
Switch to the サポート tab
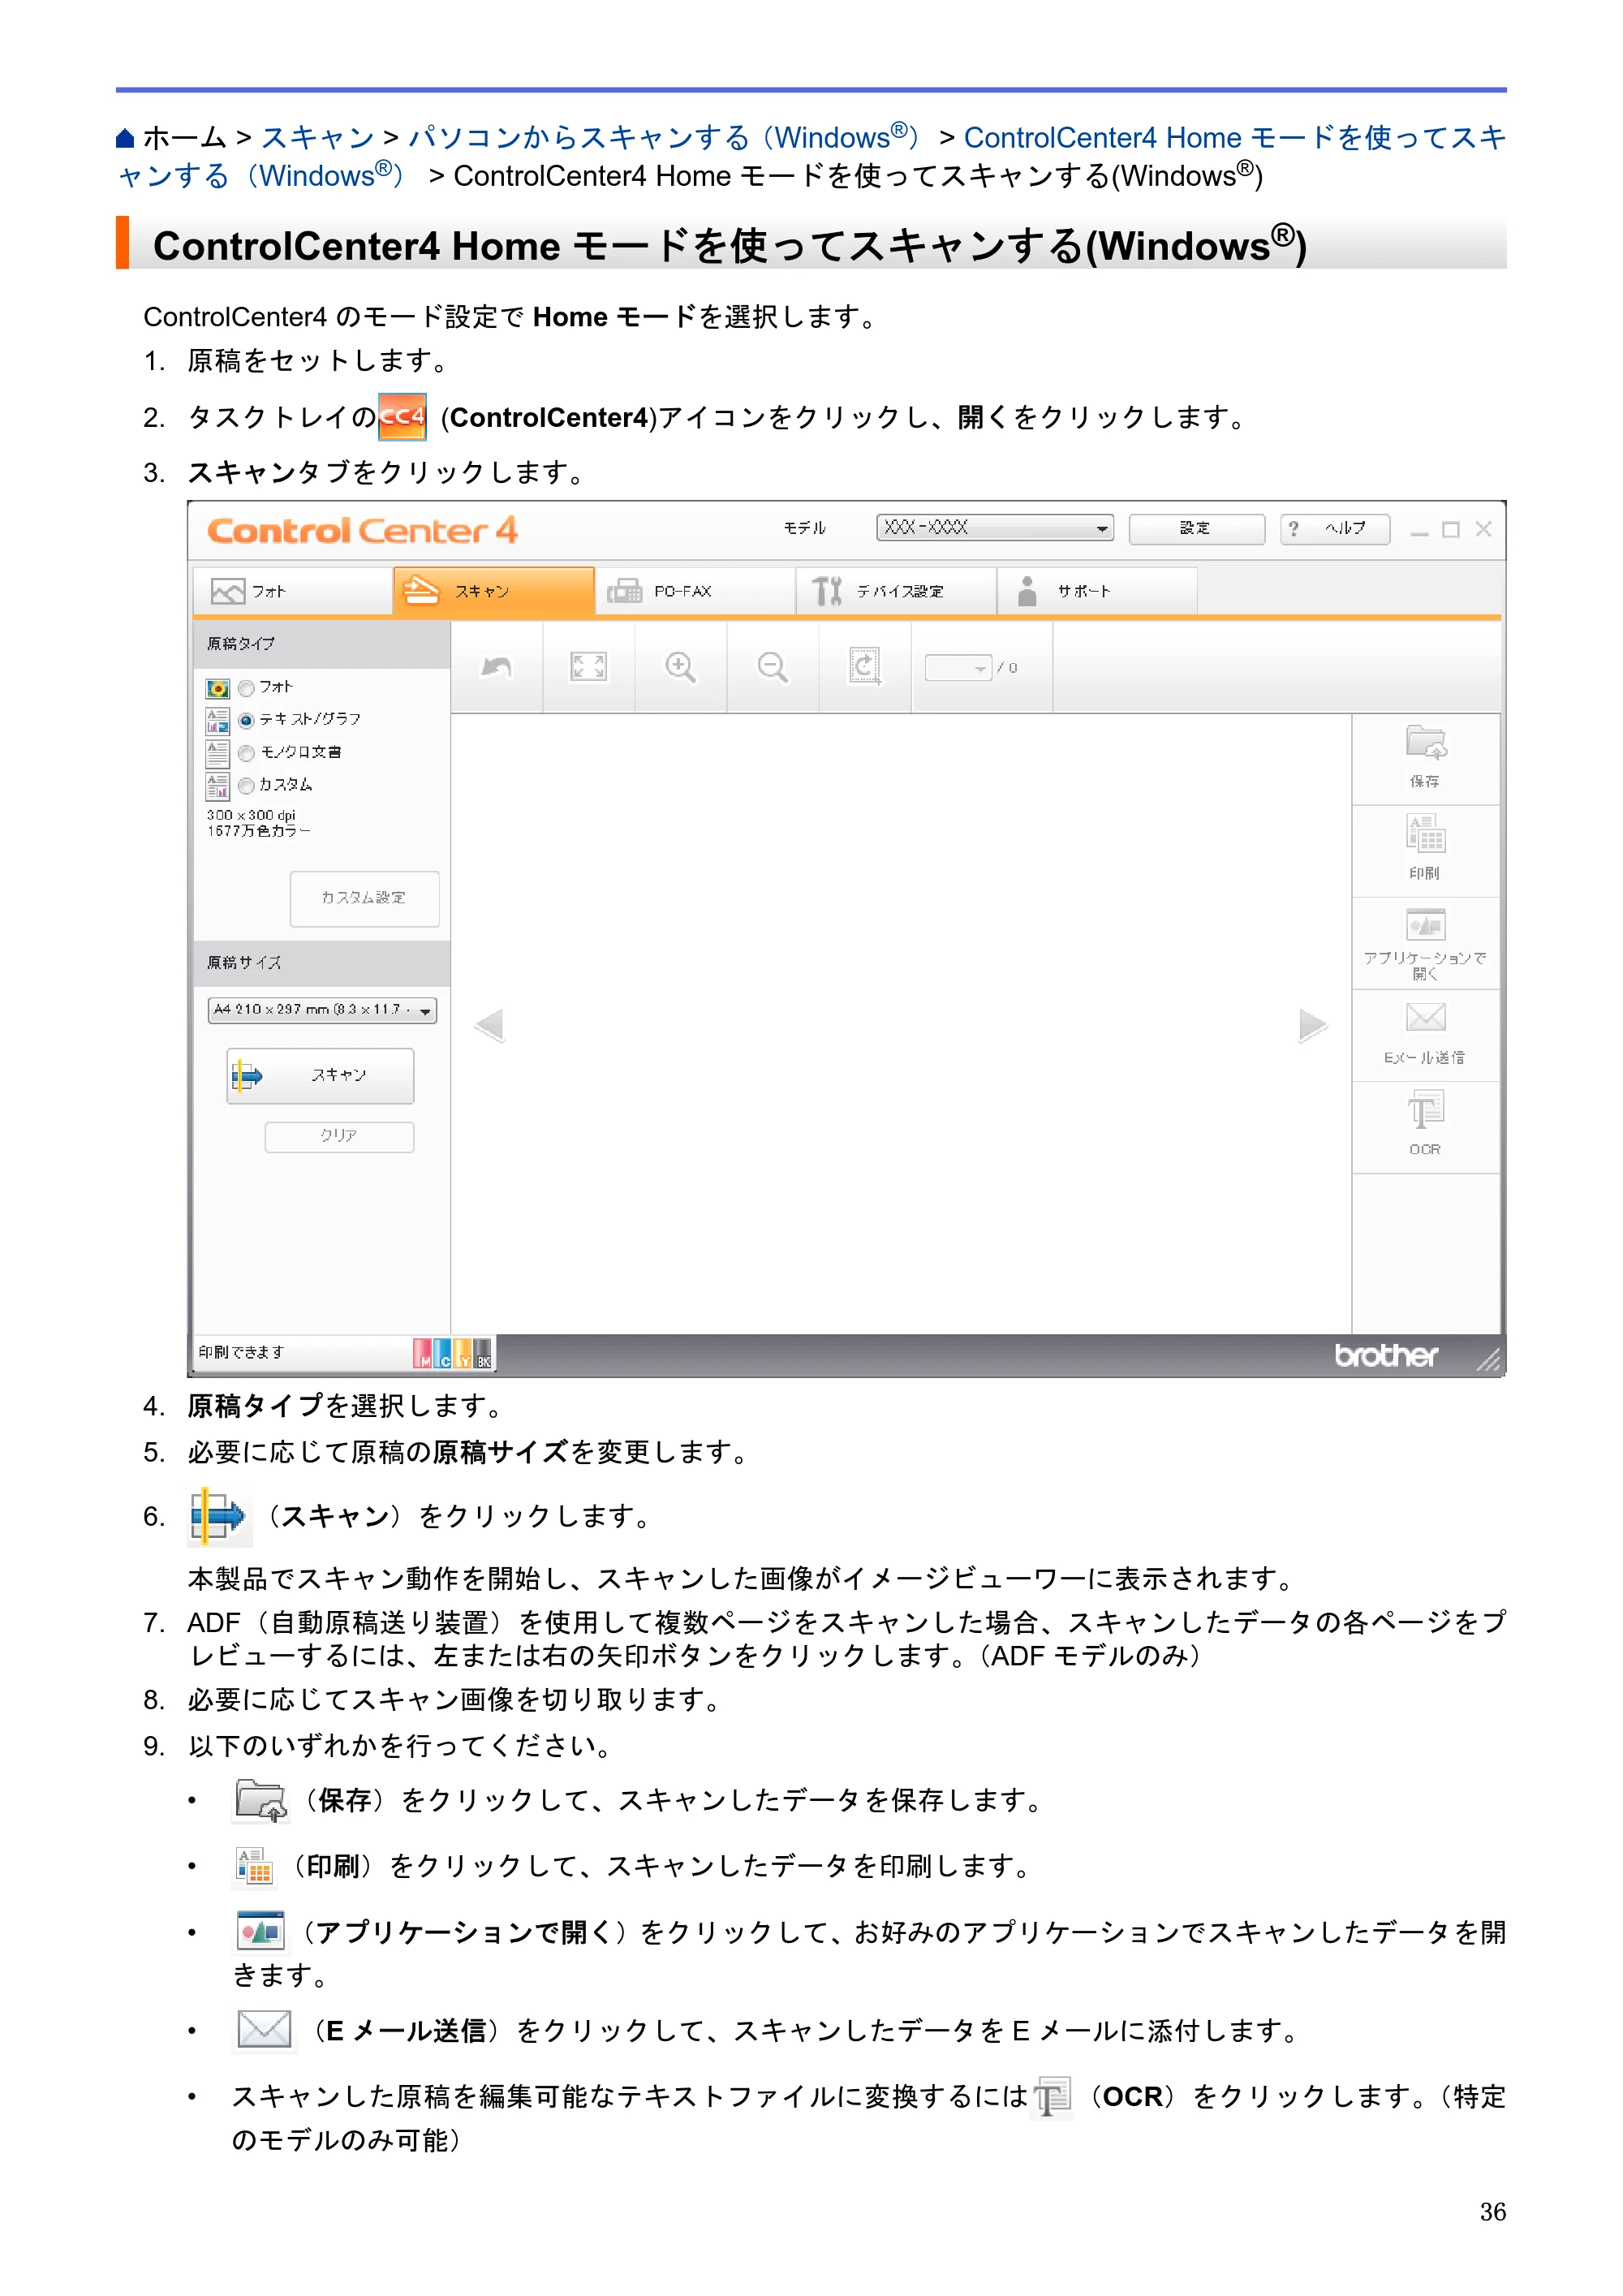(x=1098, y=591)
